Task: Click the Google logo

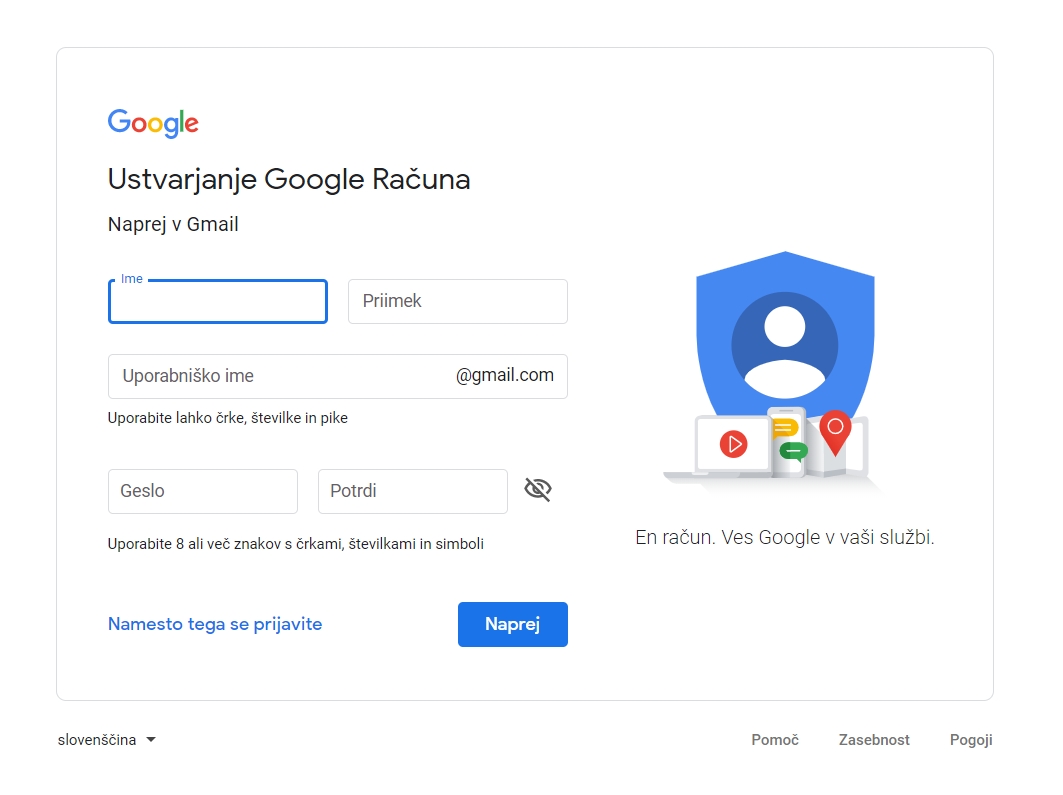Action: click(153, 123)
